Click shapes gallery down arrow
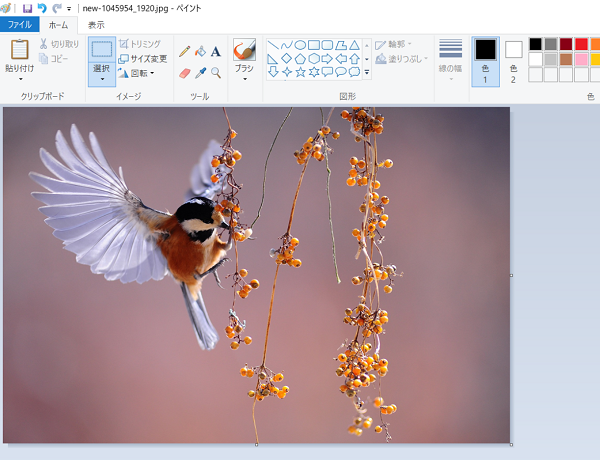This screenshot has height=460, width=600. (x=367, y=59)
